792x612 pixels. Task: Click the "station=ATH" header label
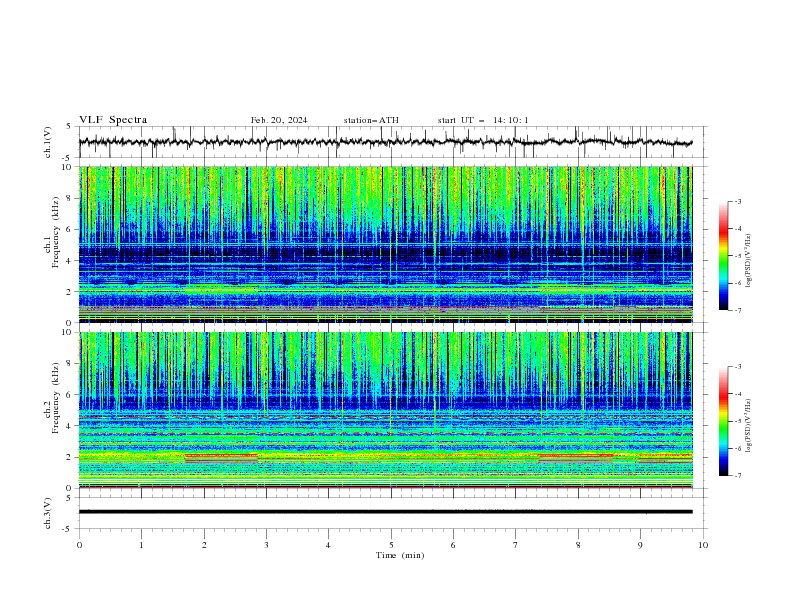coord(371,120)
